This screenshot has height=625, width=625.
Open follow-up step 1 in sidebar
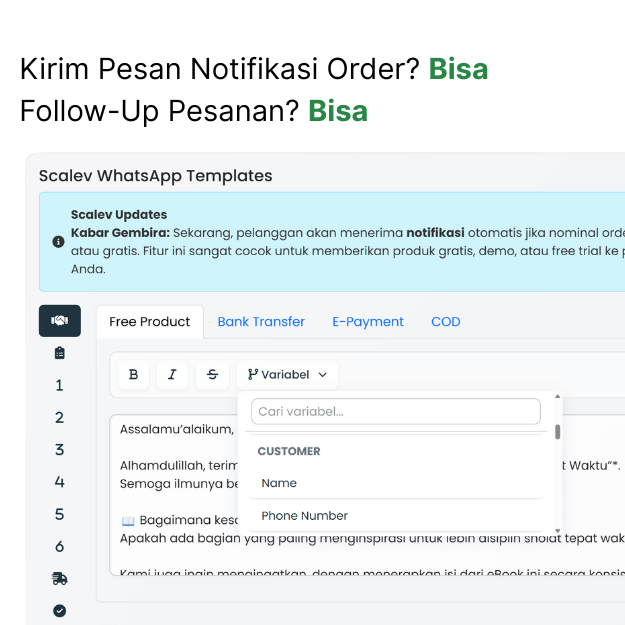click(59, 385)
